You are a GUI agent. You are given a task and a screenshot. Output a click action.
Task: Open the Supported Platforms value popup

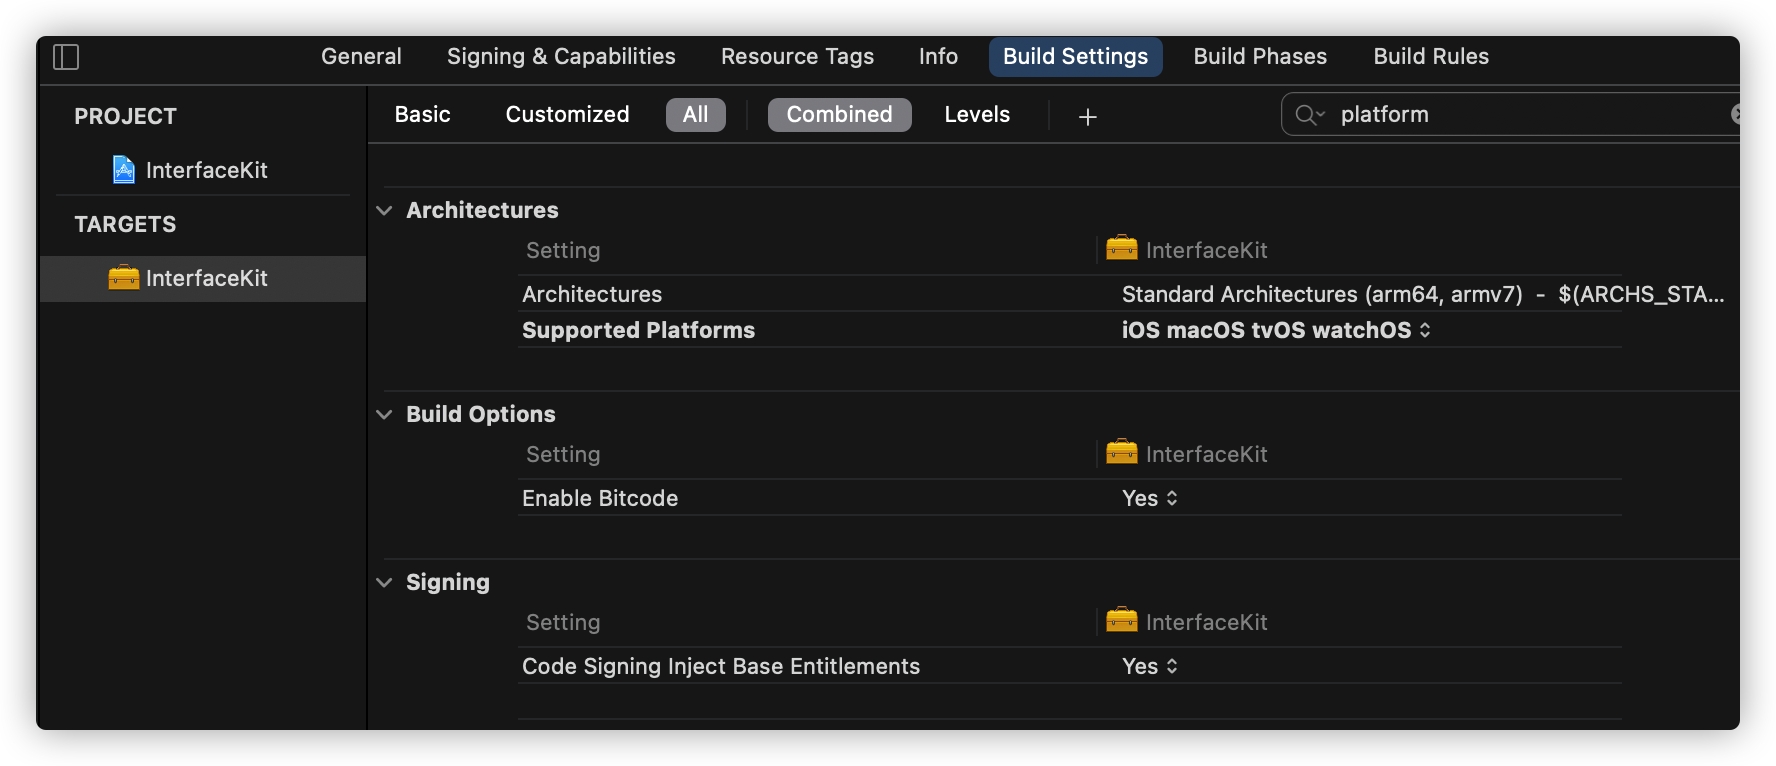1276,330
